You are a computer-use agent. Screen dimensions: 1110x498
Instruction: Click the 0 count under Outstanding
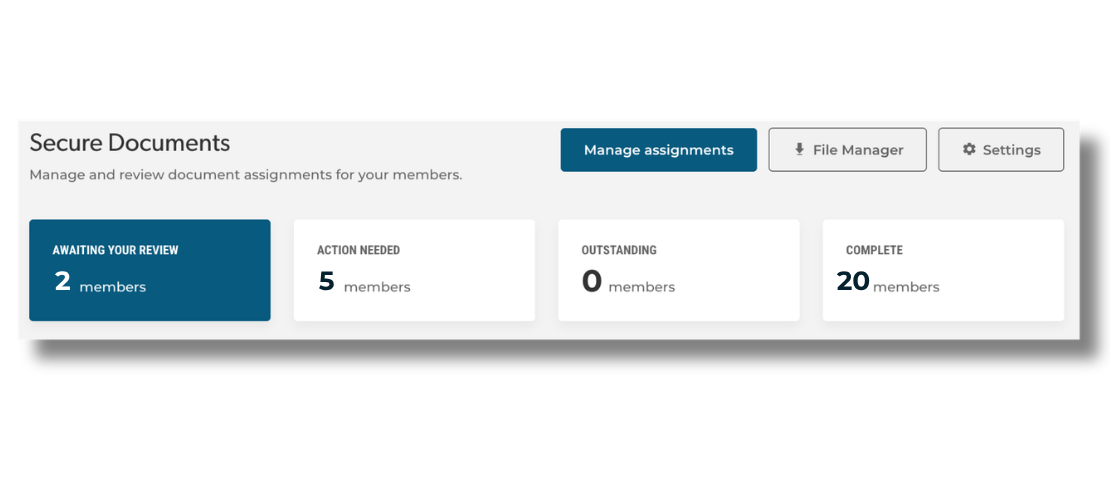[592, 282]
